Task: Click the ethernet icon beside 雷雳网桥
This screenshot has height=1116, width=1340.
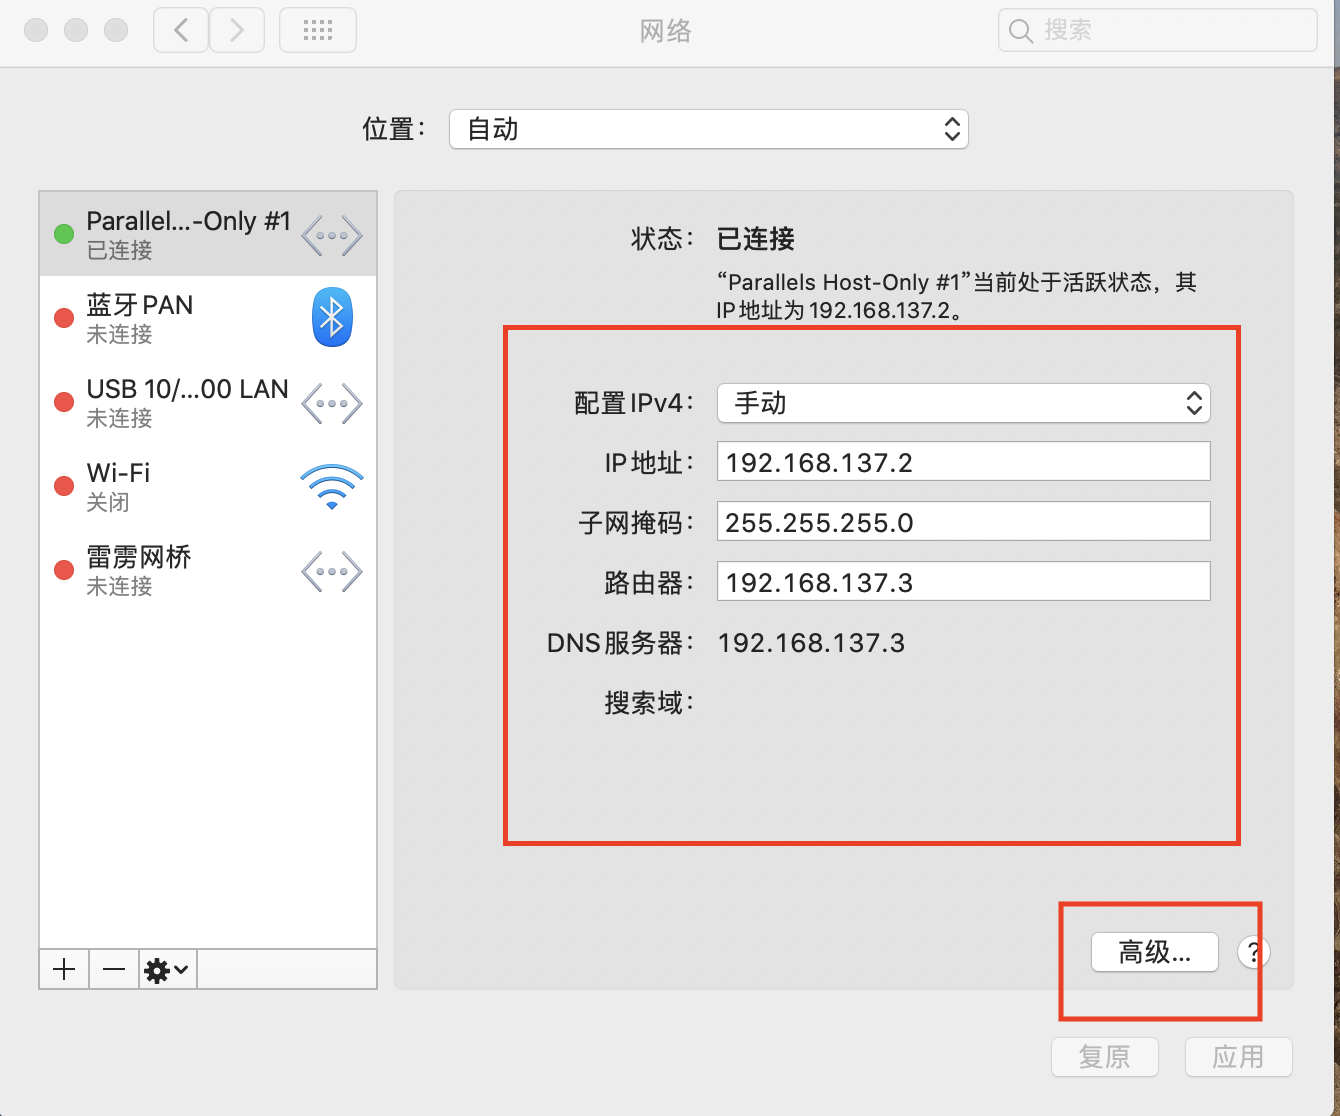Action: [x=332, y=572]
